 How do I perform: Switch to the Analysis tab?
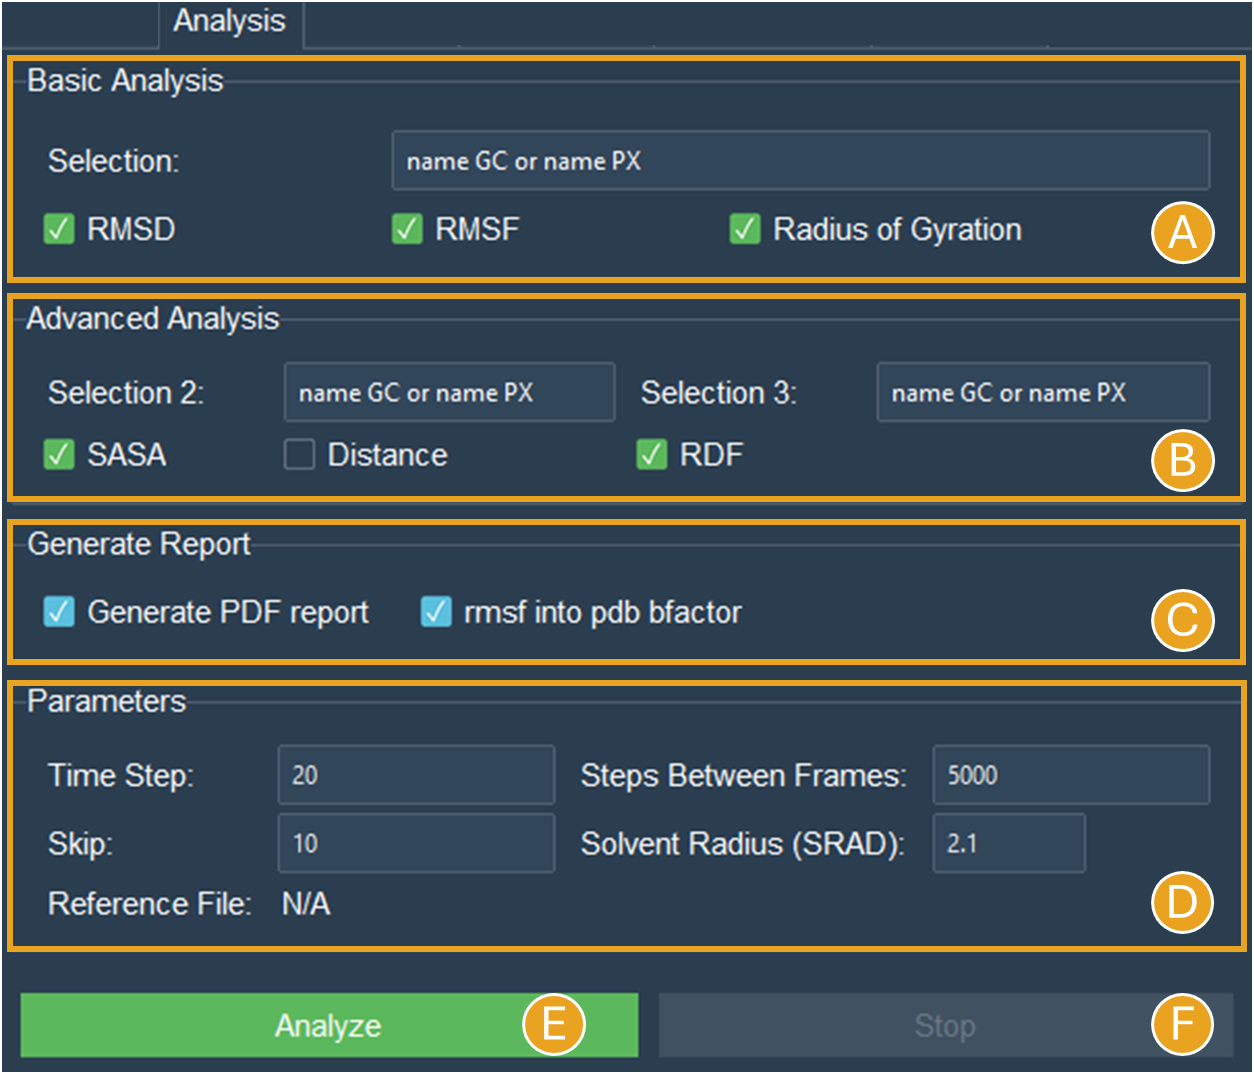pyautogui.click(x=230, y=22)
